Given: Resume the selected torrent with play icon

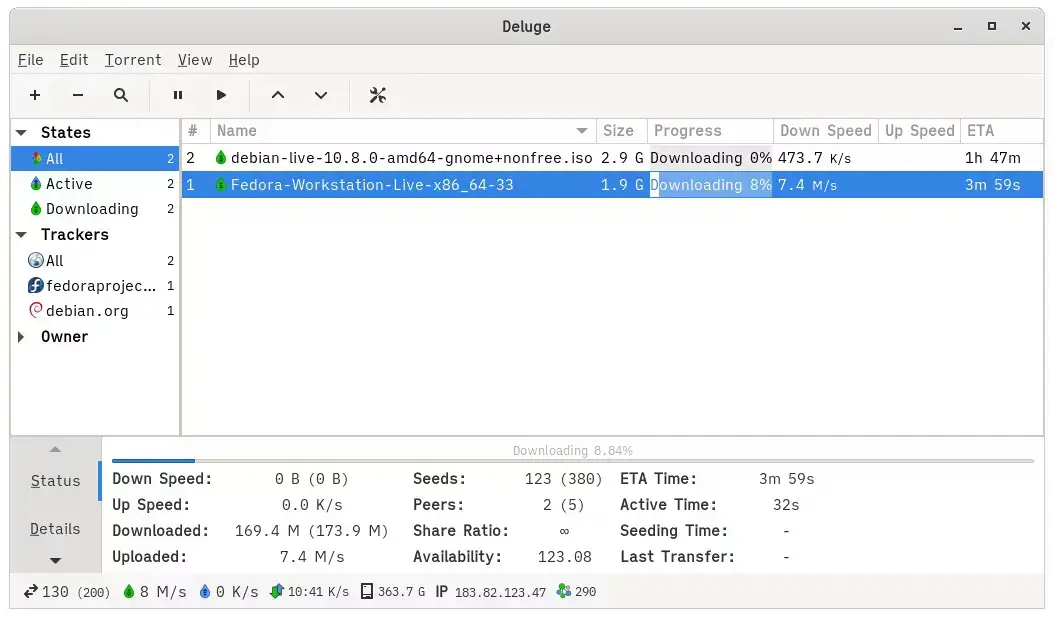Looking at the screenshot, I should click(220, 95).
